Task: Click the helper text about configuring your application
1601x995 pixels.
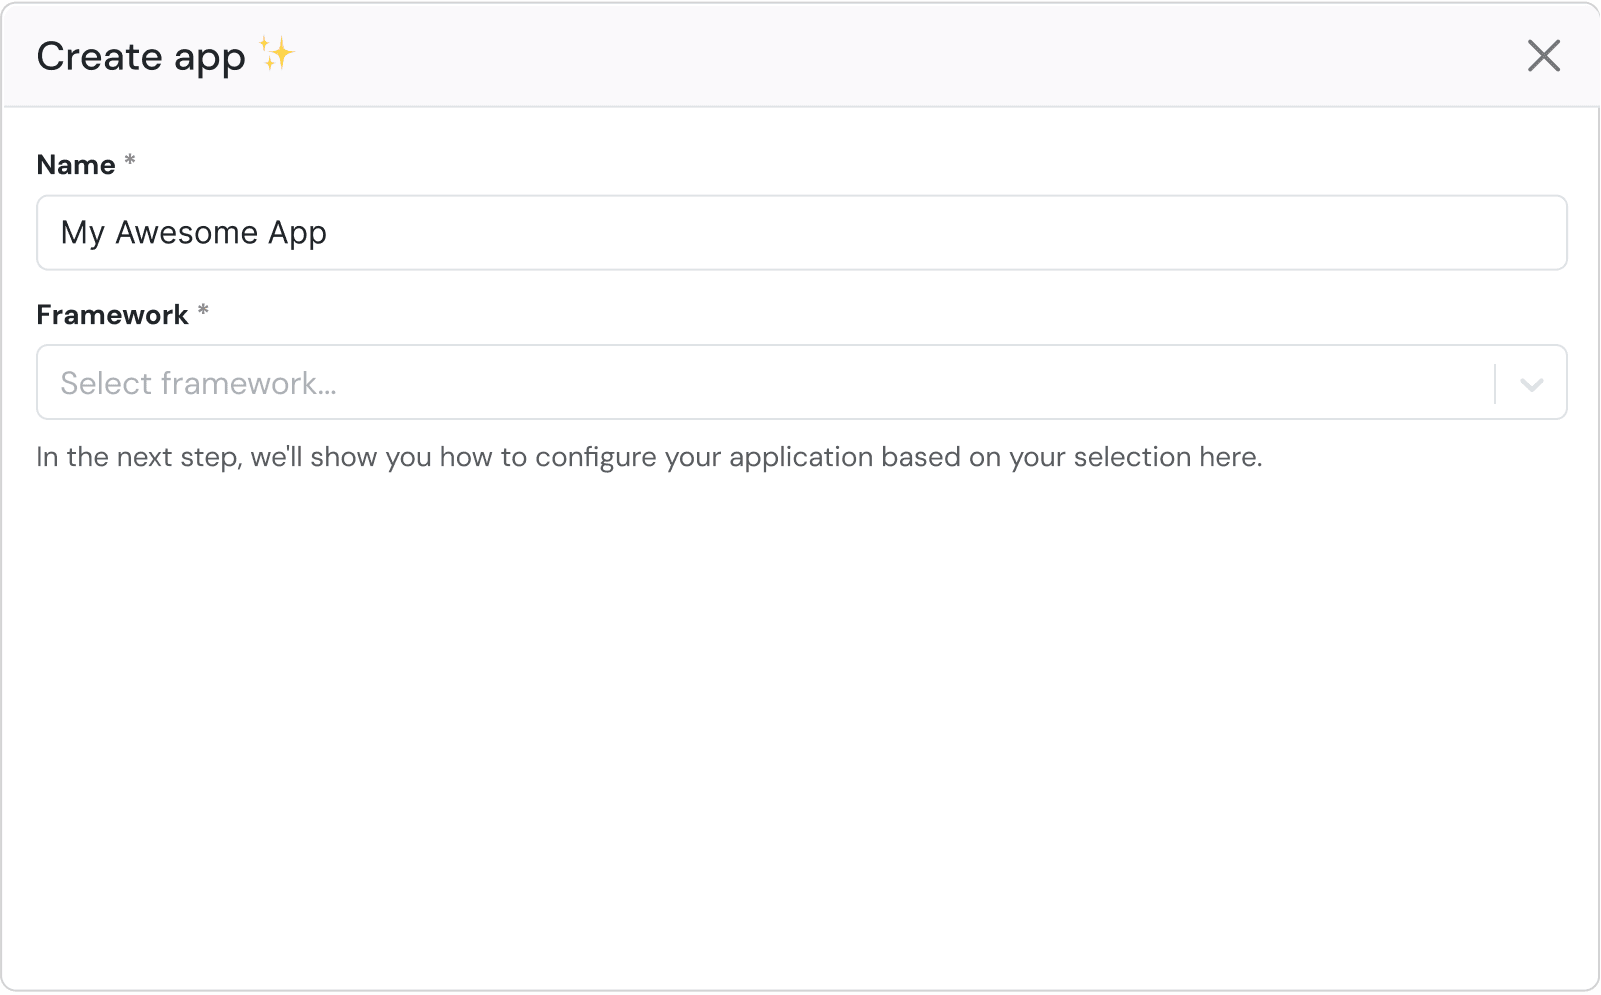Action: (648, 456)
